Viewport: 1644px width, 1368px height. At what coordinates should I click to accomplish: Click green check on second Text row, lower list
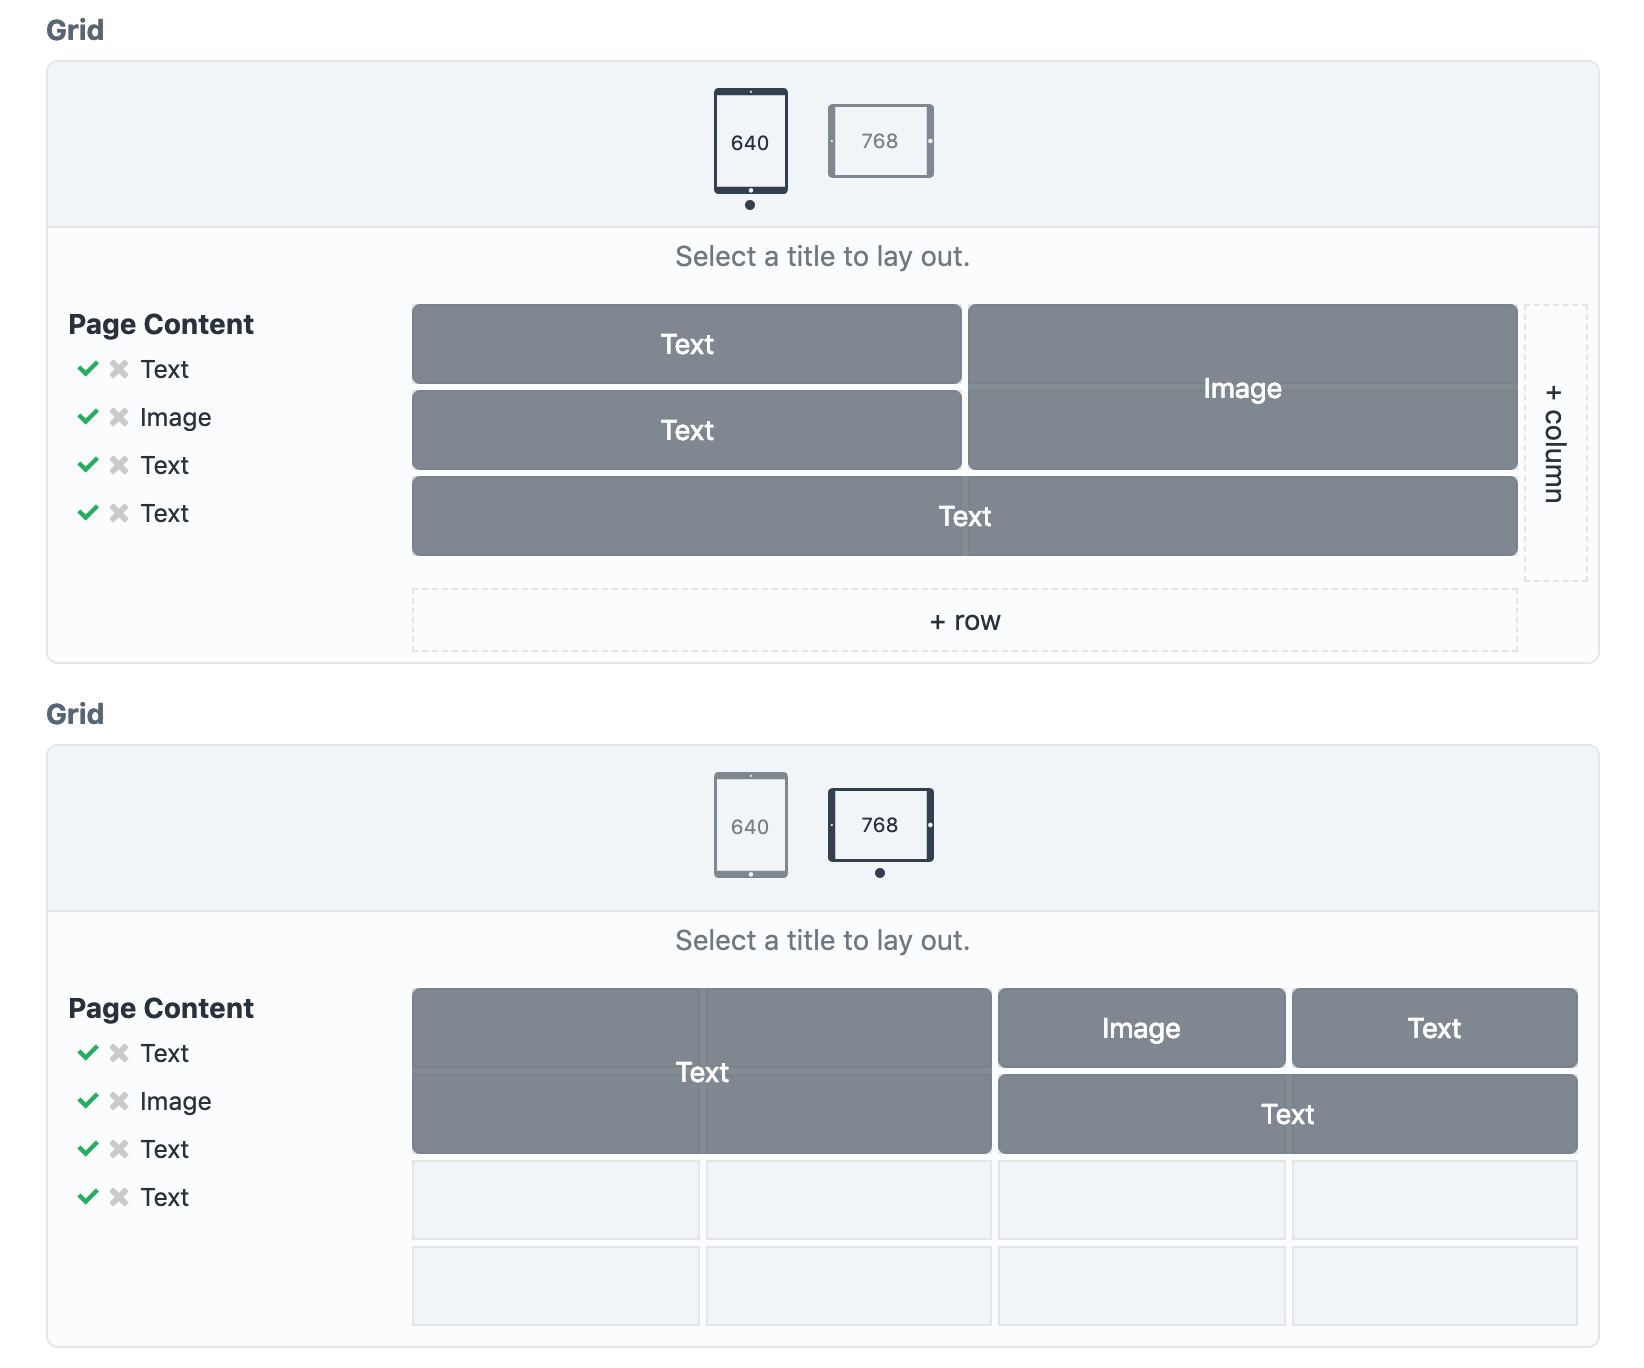point(88,1149)
